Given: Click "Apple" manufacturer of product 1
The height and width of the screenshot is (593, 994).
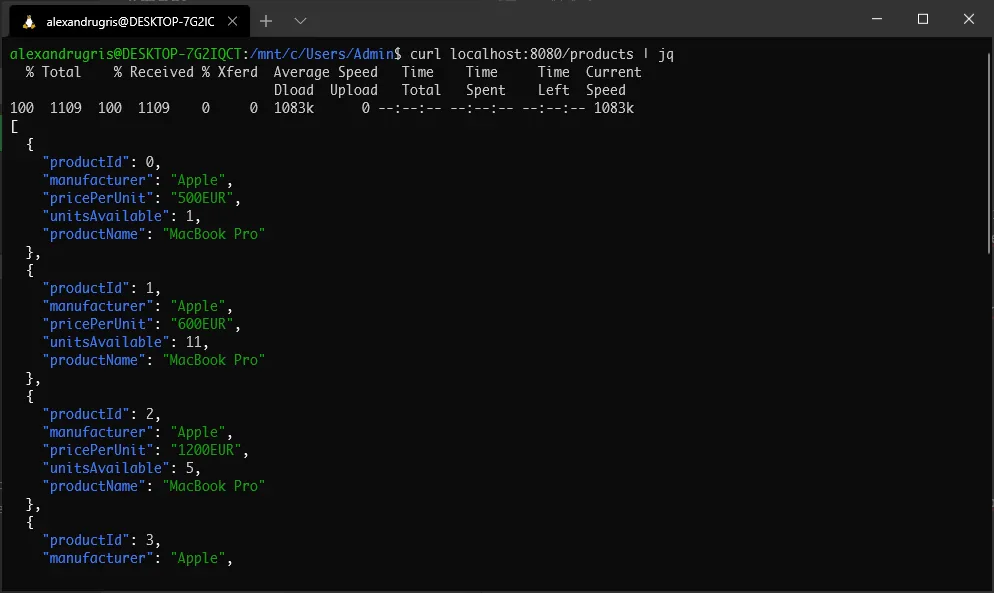Looking at the screenshot, I should point(198,306).
